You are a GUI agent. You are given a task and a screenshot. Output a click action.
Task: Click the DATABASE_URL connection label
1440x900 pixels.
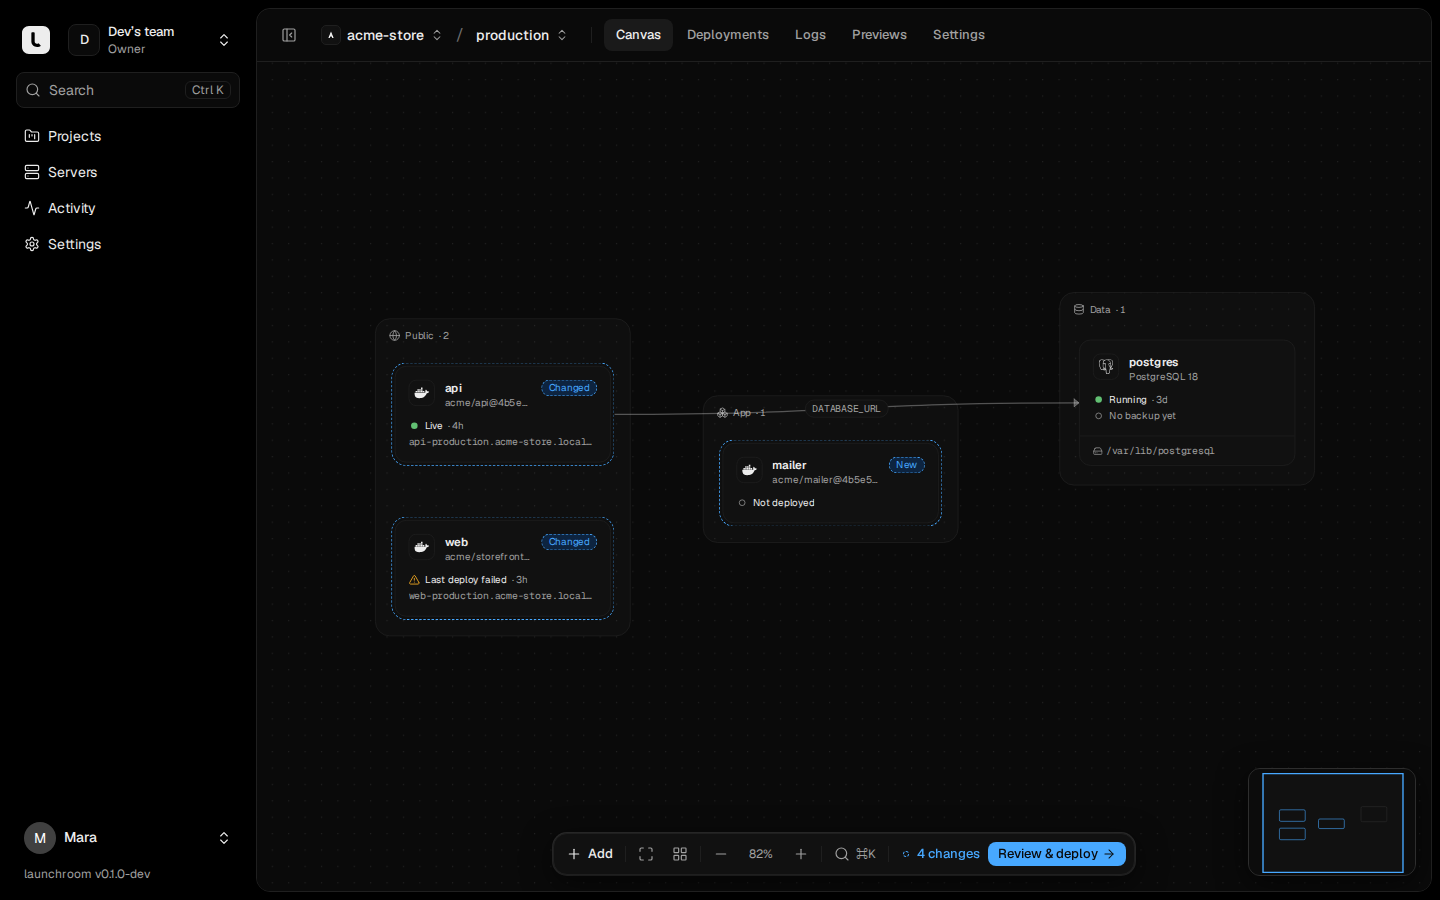pyautogui.click(x=846, y=409)
